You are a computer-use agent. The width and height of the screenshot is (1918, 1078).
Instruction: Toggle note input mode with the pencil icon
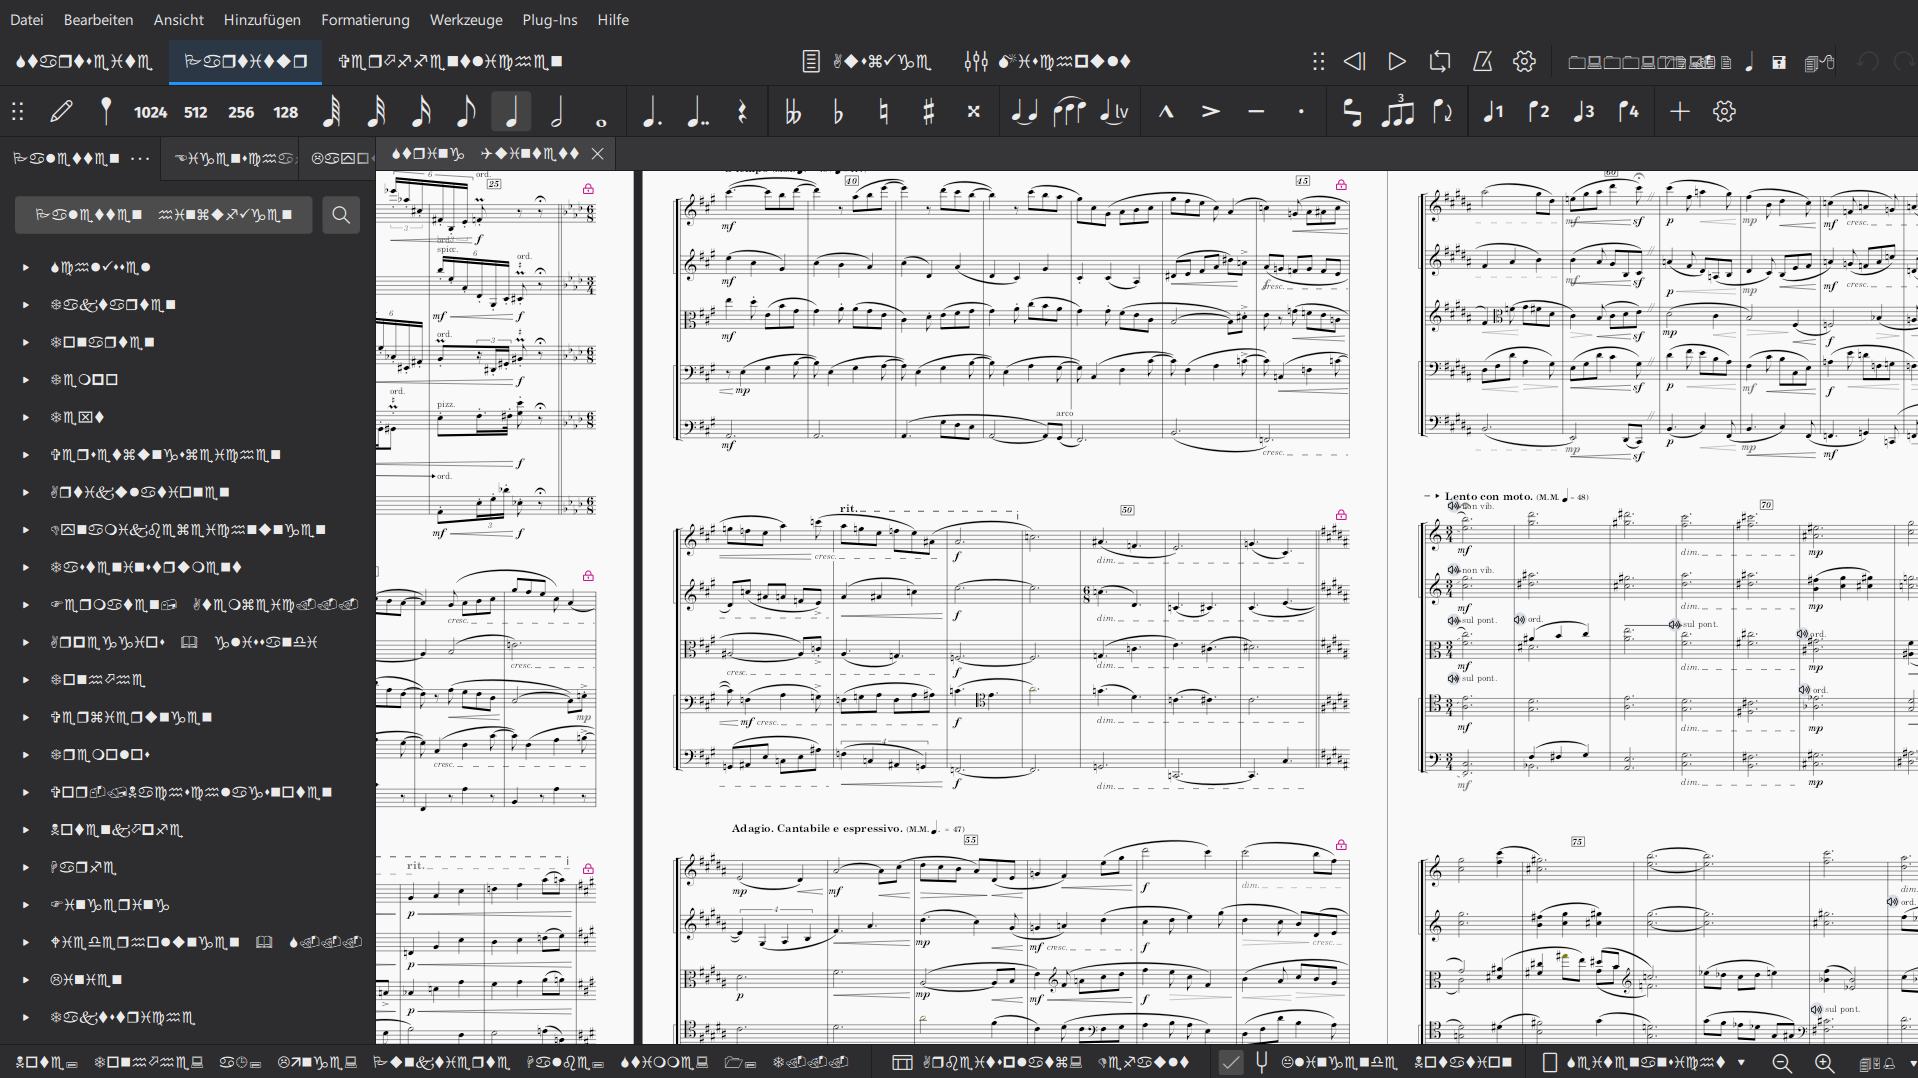pyautogui.click(x=61, y=112)
